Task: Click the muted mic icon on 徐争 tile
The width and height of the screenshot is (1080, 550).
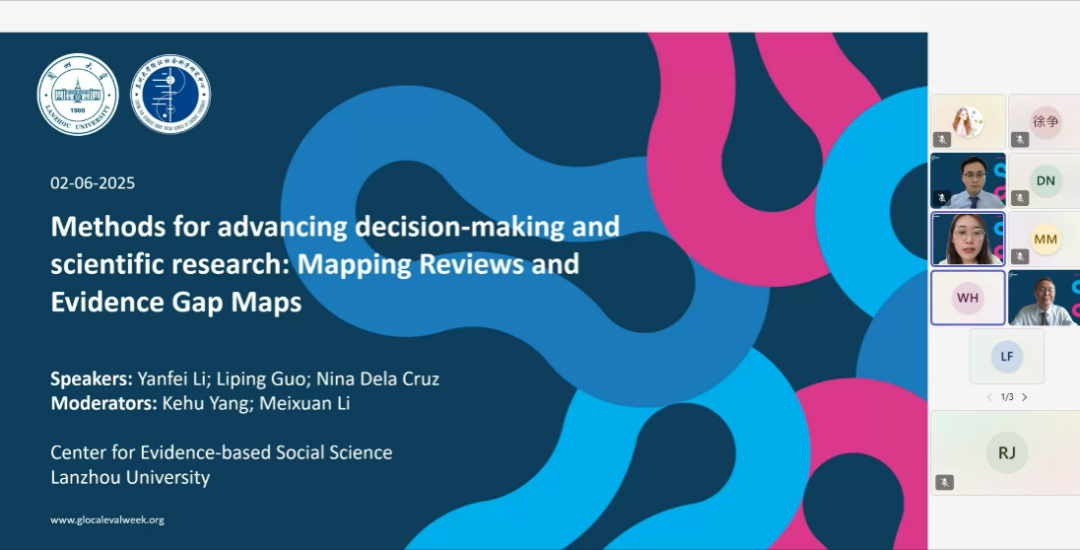Action: click(1019, 140)
